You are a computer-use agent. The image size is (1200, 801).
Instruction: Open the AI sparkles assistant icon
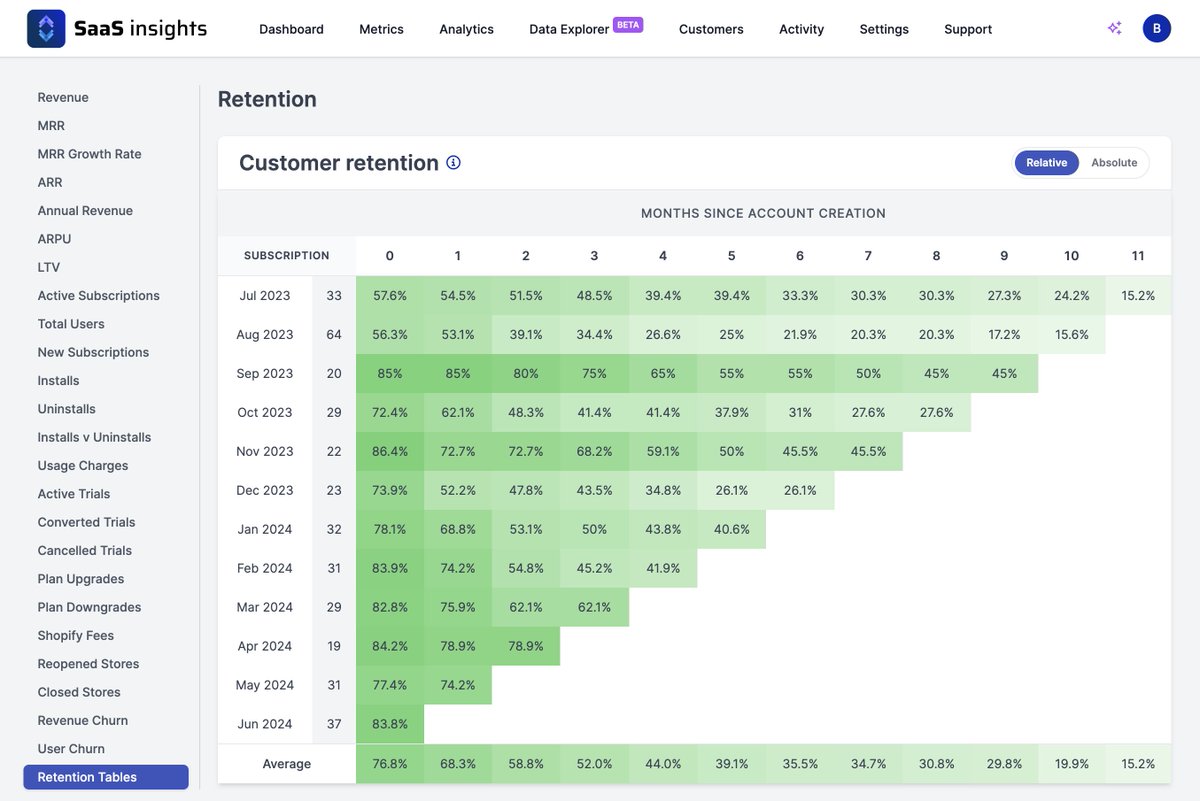1114,27
